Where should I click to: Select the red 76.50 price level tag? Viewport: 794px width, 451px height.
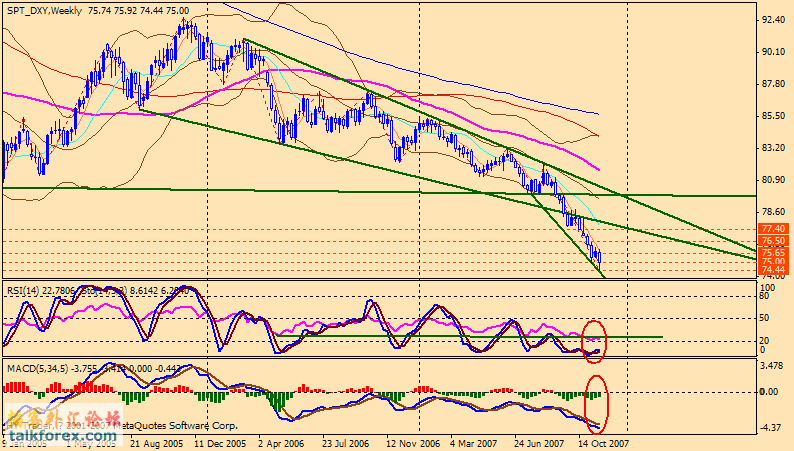click(773, 241)
